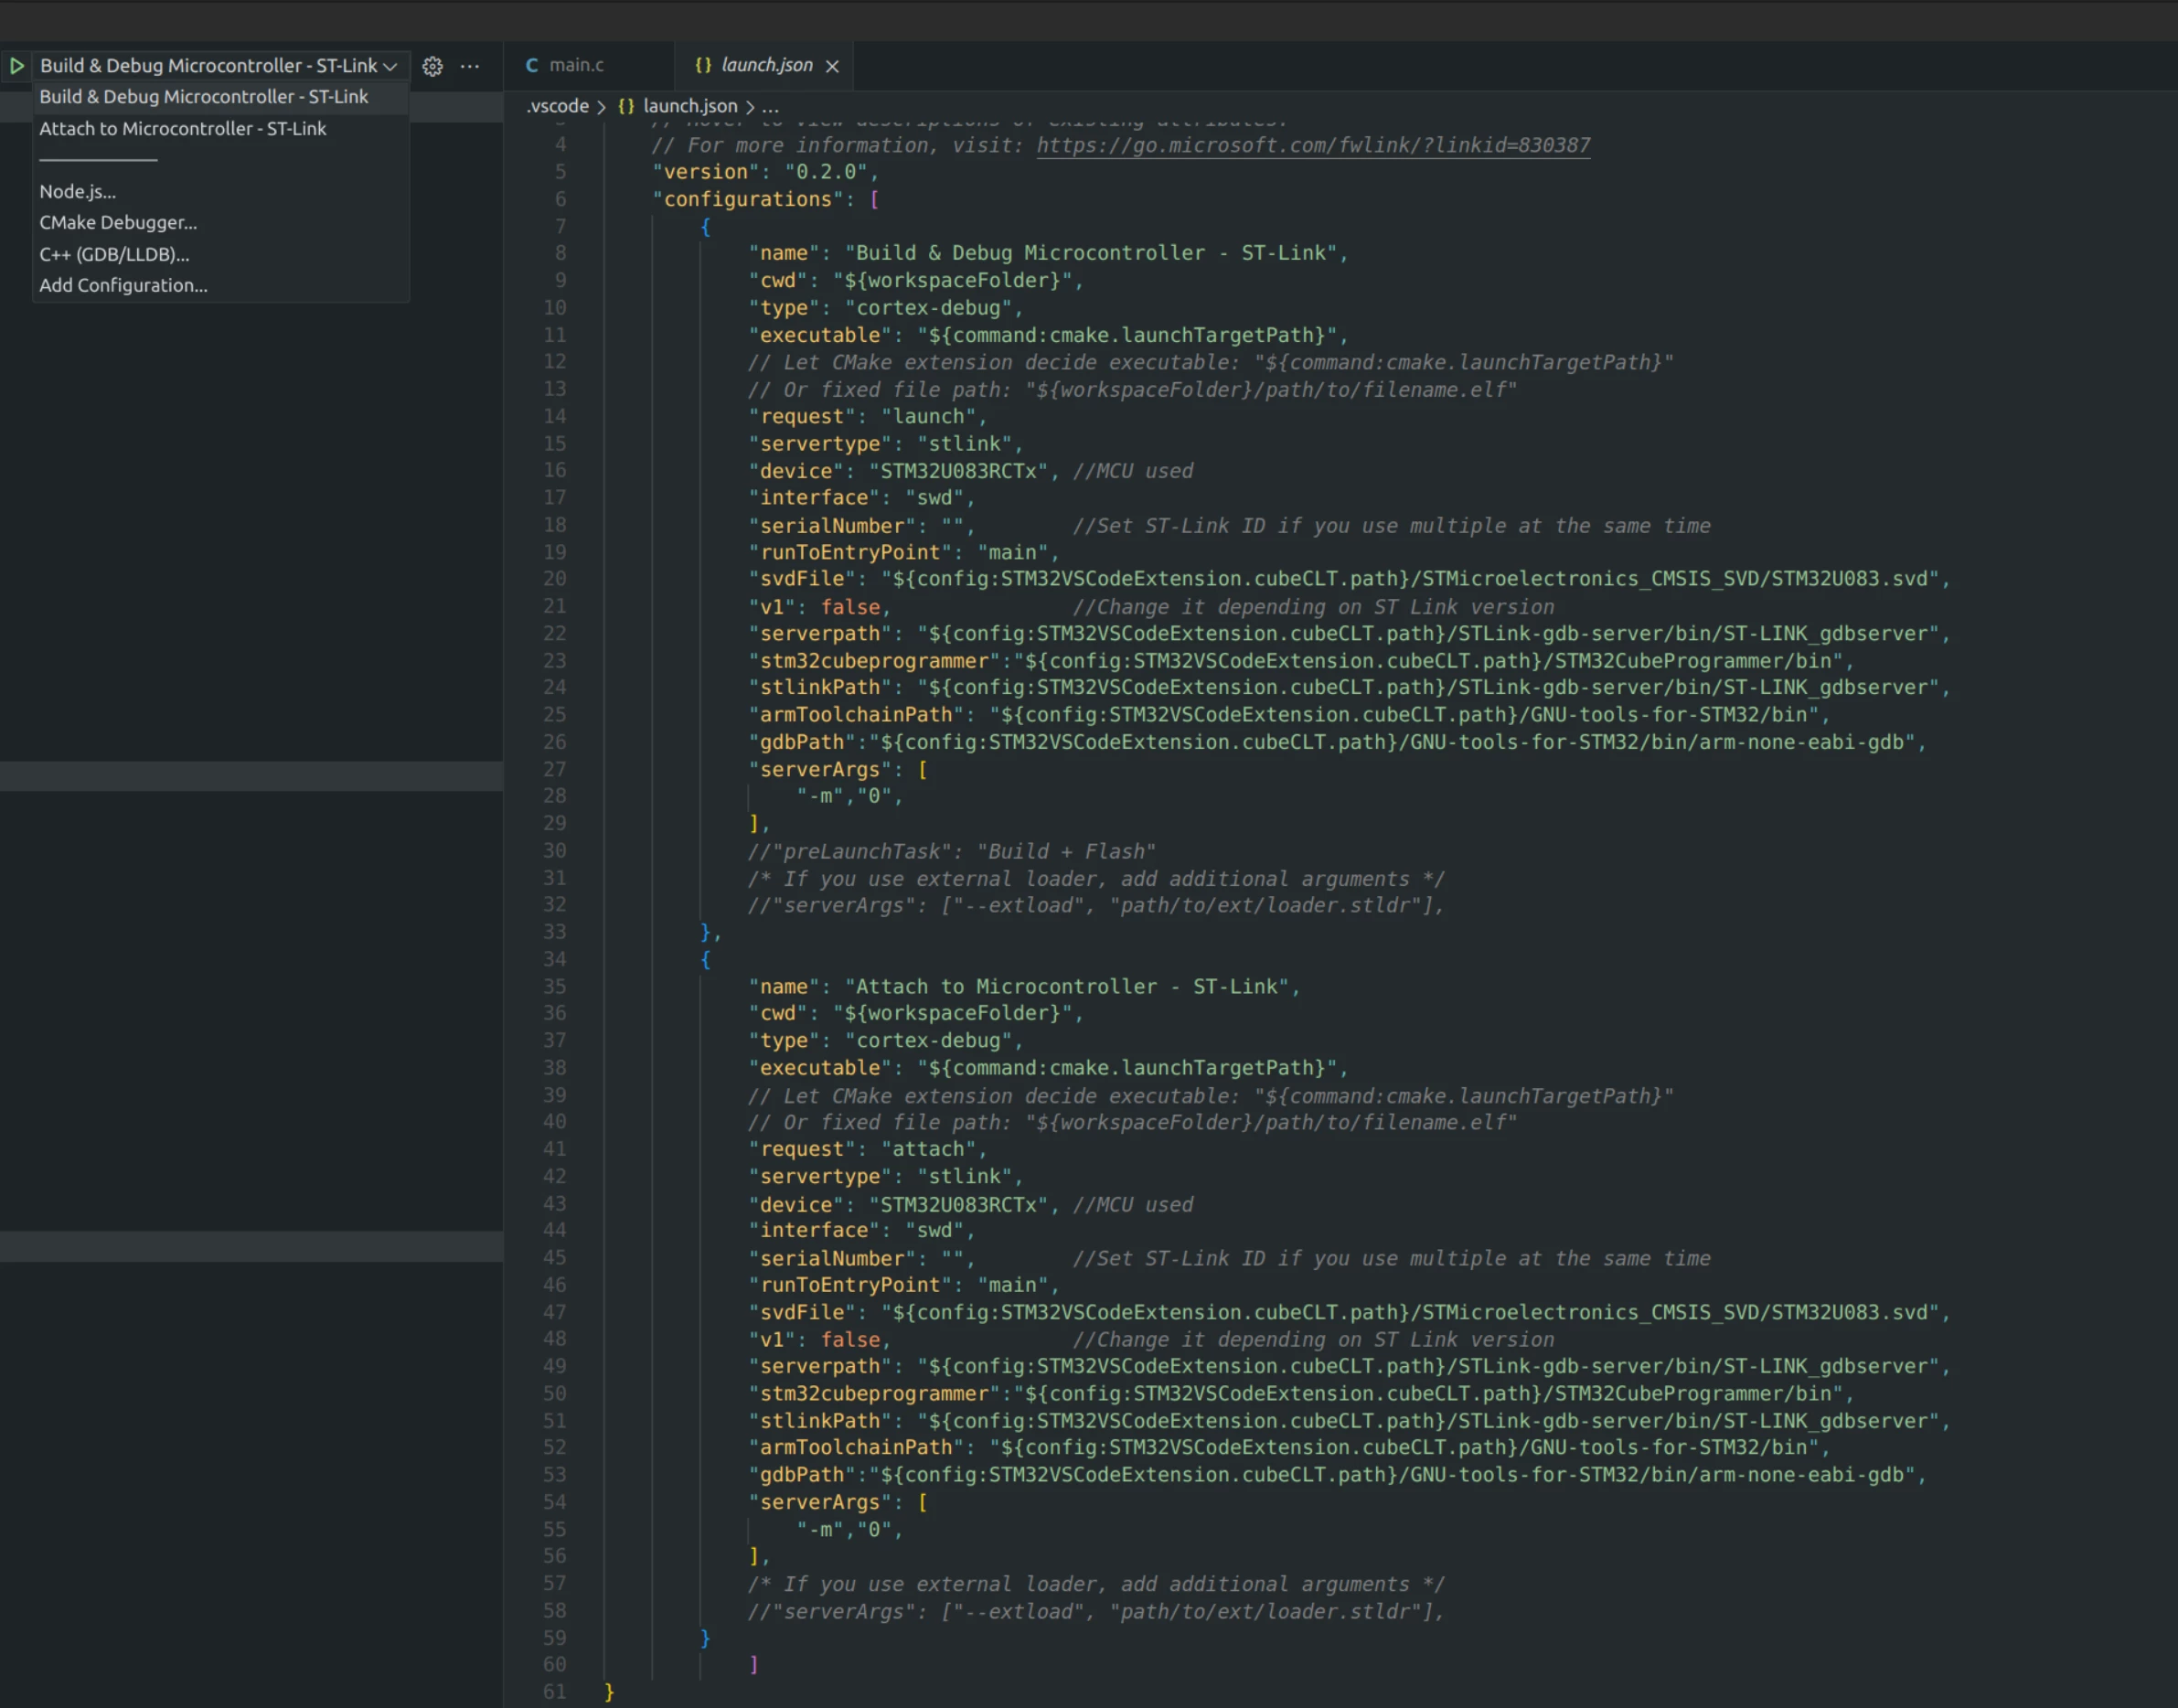Click the "launch" request value on line 14
This screenshot has width=2178, height=1708.
click(x=927, y=417)
